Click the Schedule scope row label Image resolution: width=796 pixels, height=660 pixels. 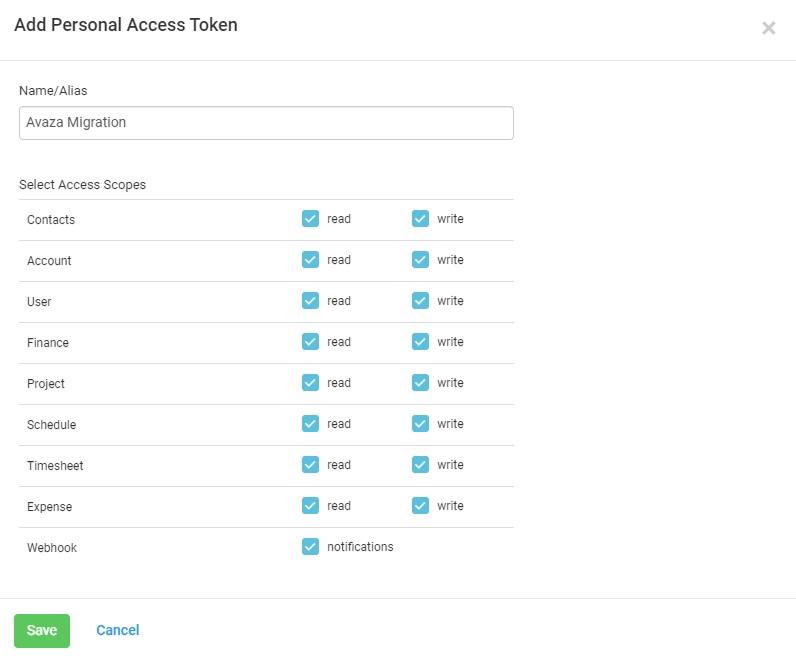coord(51,424)
